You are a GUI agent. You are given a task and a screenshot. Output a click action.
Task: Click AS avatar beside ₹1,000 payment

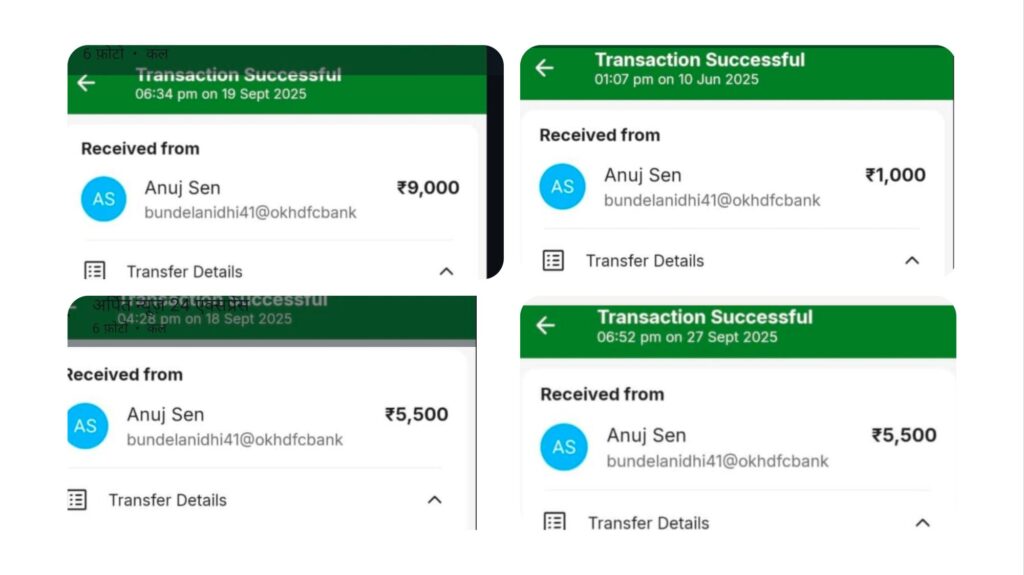[562, 186]
